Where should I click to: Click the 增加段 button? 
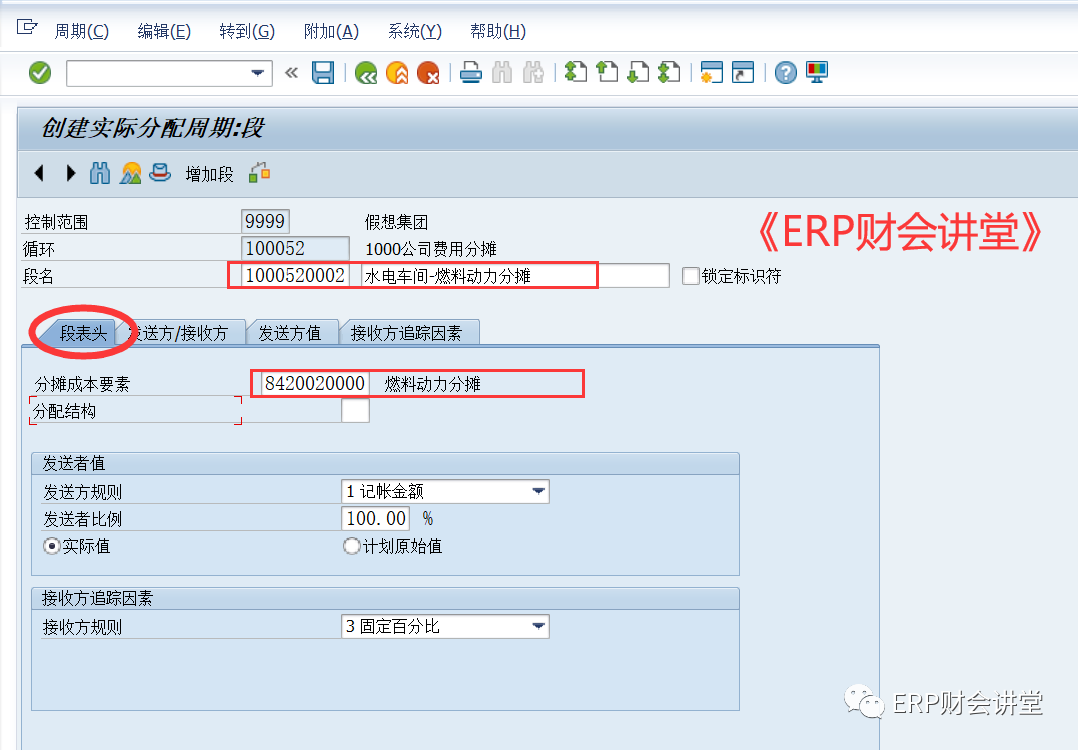tap(210, 175)
